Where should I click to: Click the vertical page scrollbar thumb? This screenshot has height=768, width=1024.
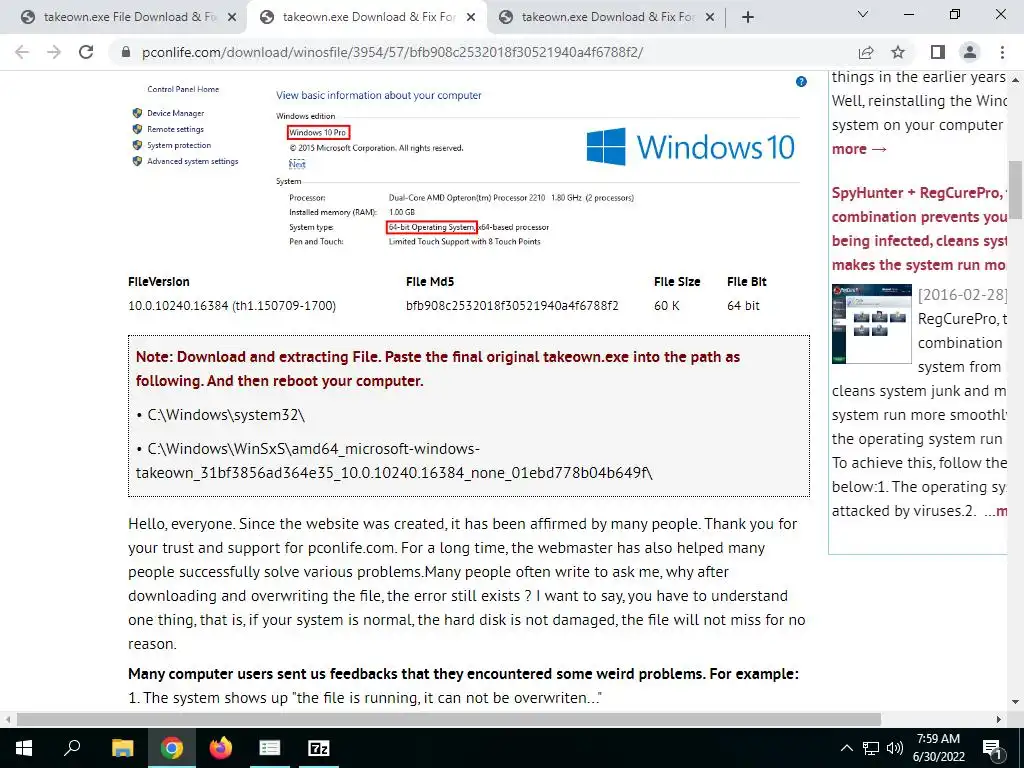point(1016,189)
